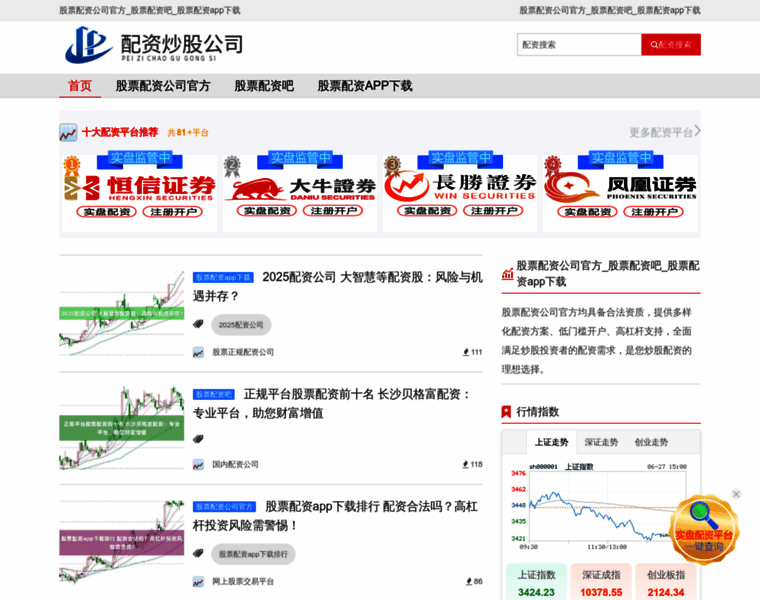Image resolution: width=760 pixels, height=600 pixels.
Task: Click the view-count flame icon beside 118
Action: 466,464
